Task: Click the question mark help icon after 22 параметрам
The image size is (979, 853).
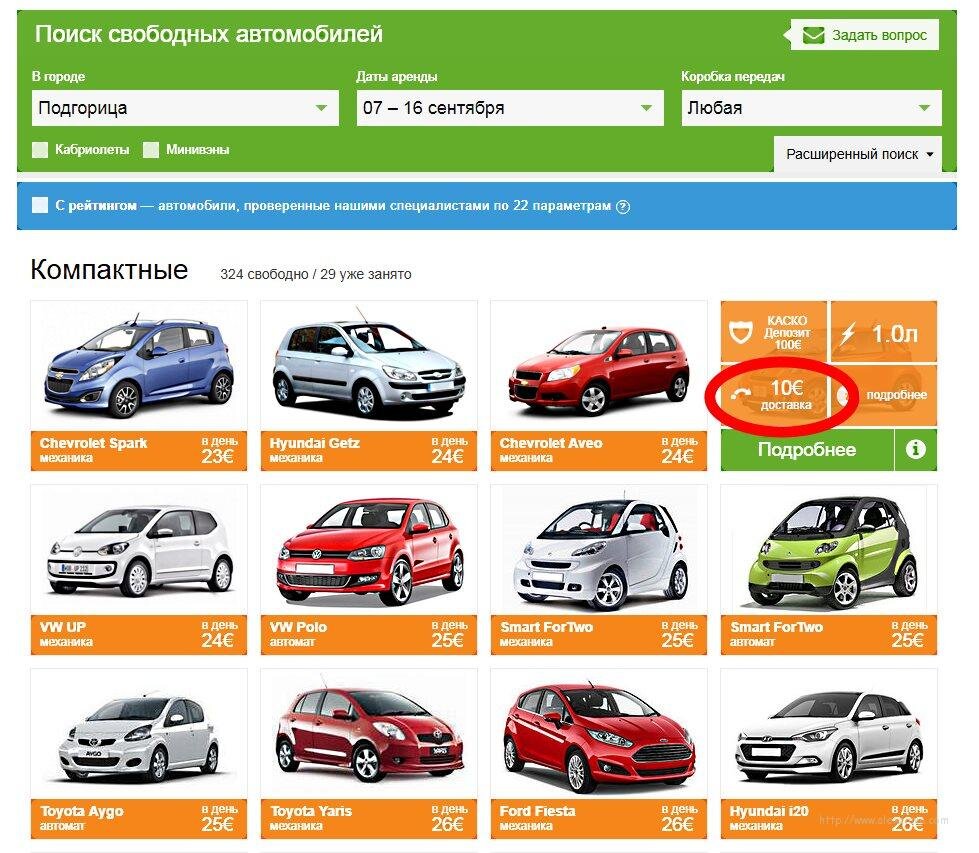Action: tap(622, 207)
